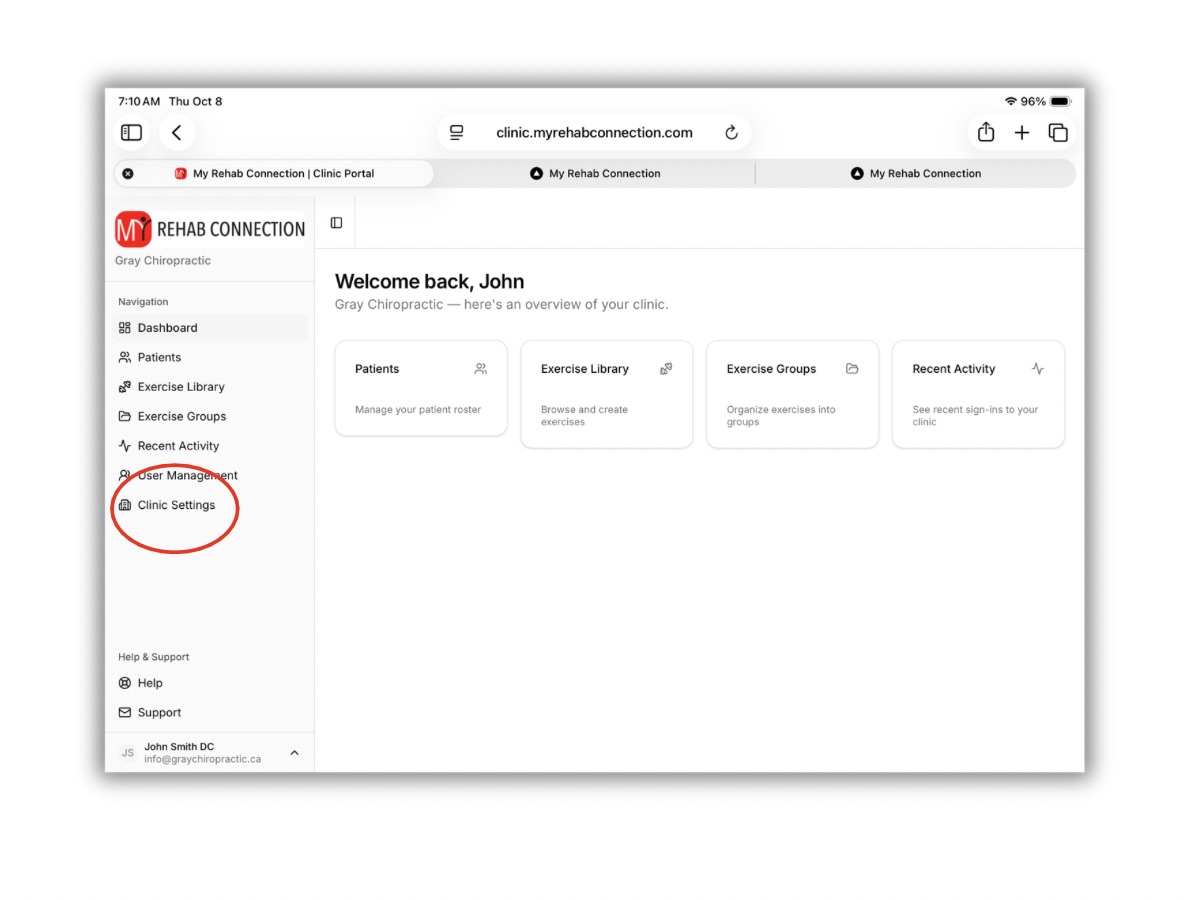Click the 'Gray Chiropractic' label under logo
1200x900 pixels.
pos(163,261)
